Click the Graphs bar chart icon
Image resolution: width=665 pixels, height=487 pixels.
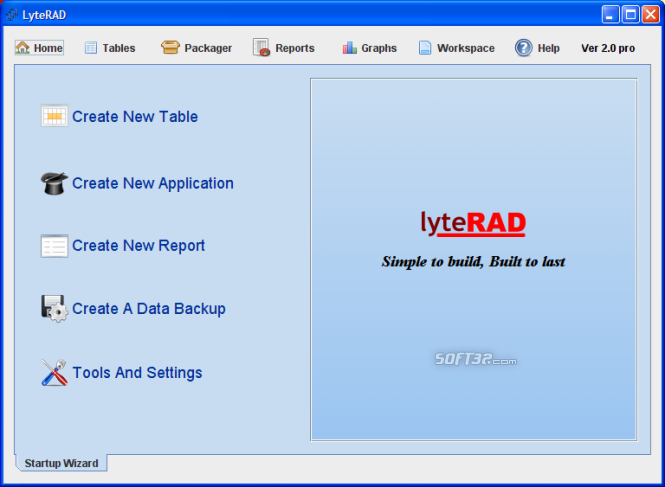coord(349,48)
